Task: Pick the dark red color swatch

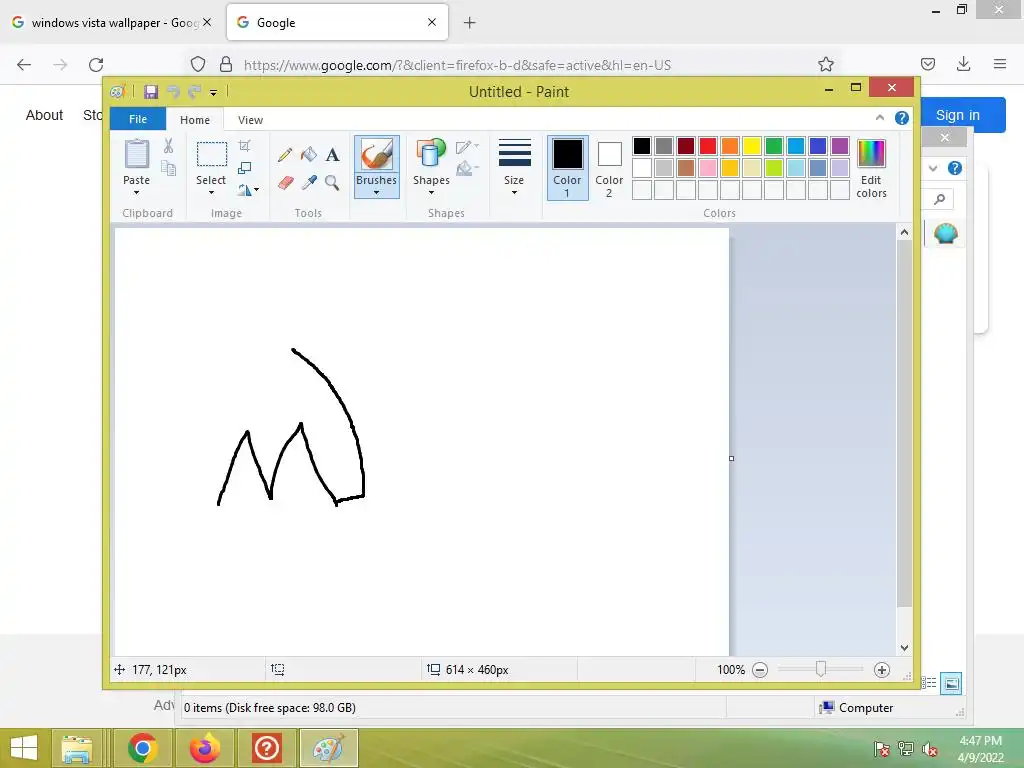Action: 686,146
